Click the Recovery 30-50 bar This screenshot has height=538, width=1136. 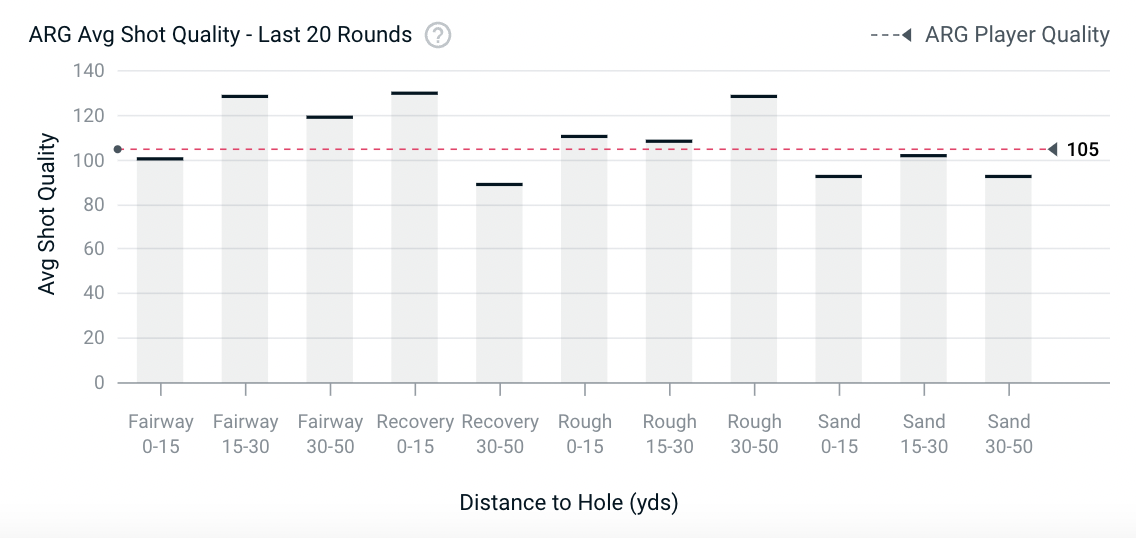click(499, 285)
